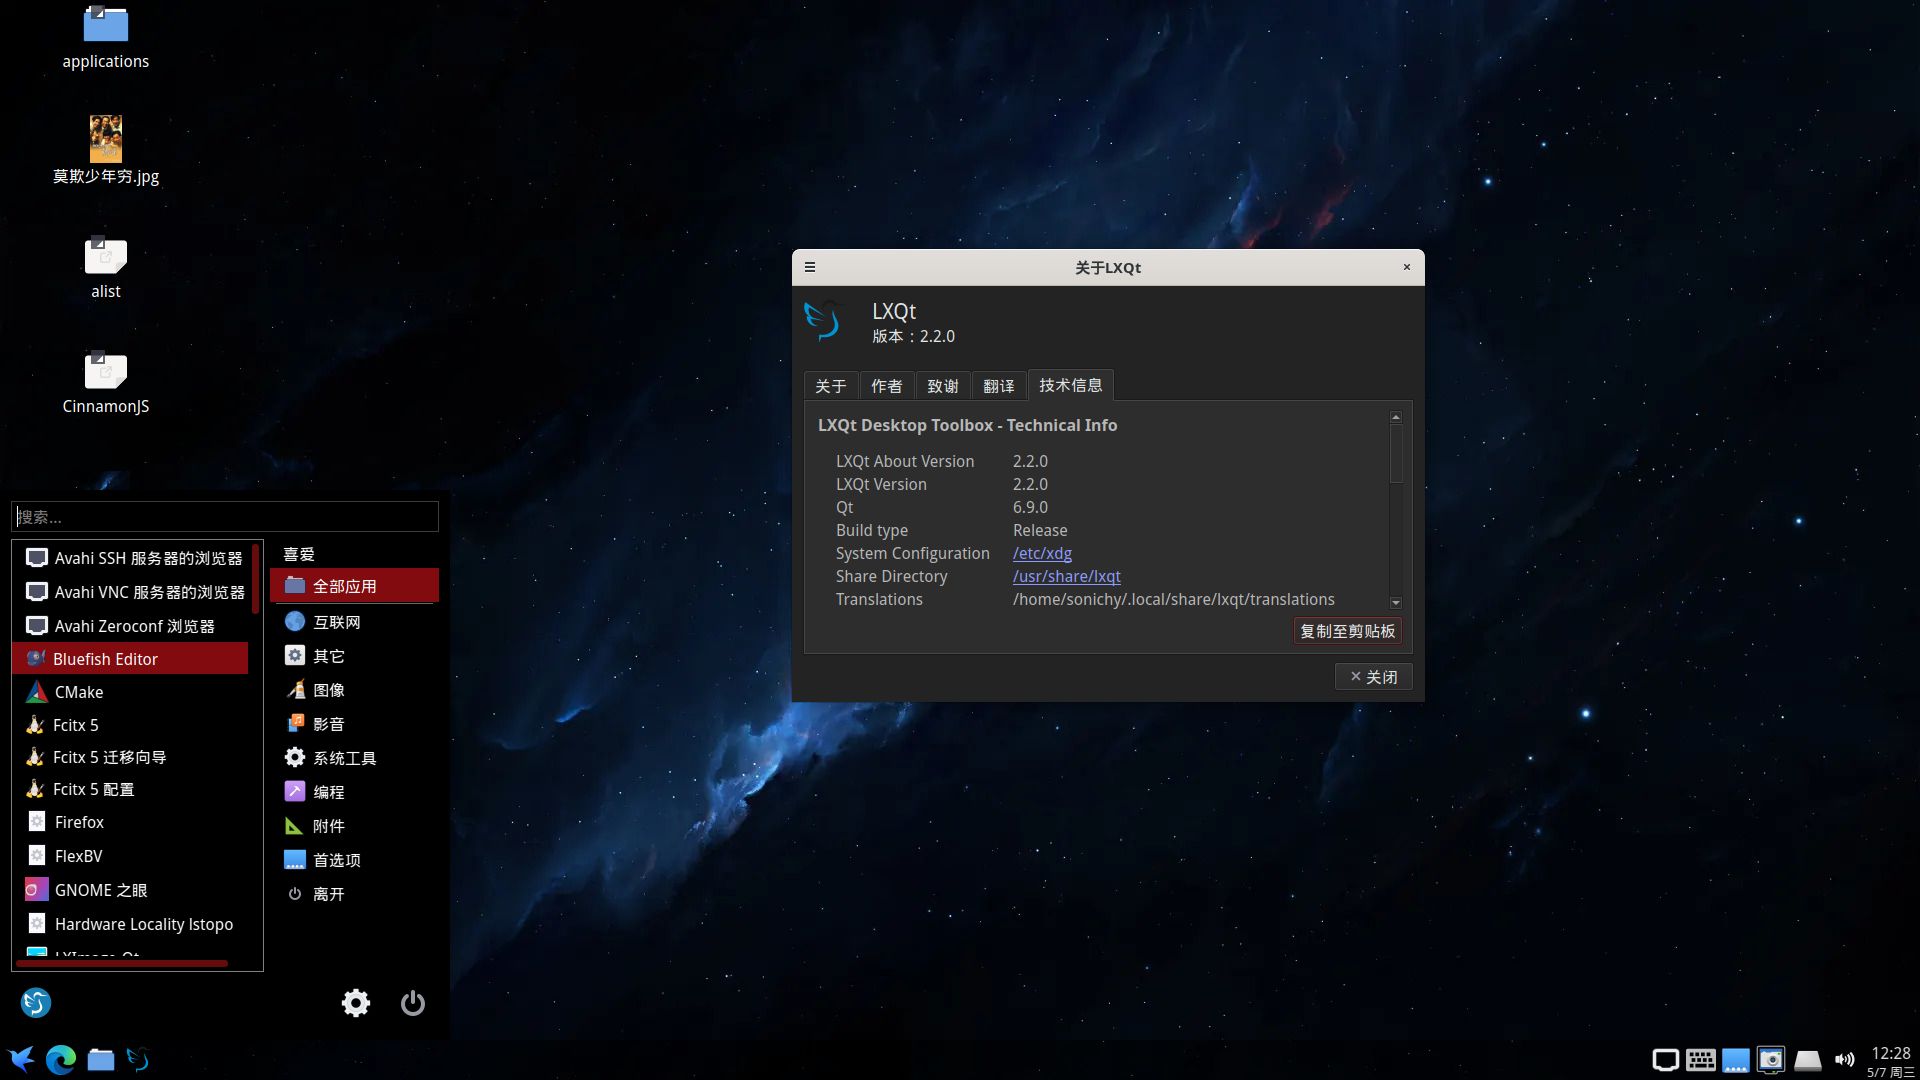This screenshot has height=1080, width=1920.
Task: Open the /usr/share/lxqt link
Action: pyautogui.click(x=1066, y=576)
